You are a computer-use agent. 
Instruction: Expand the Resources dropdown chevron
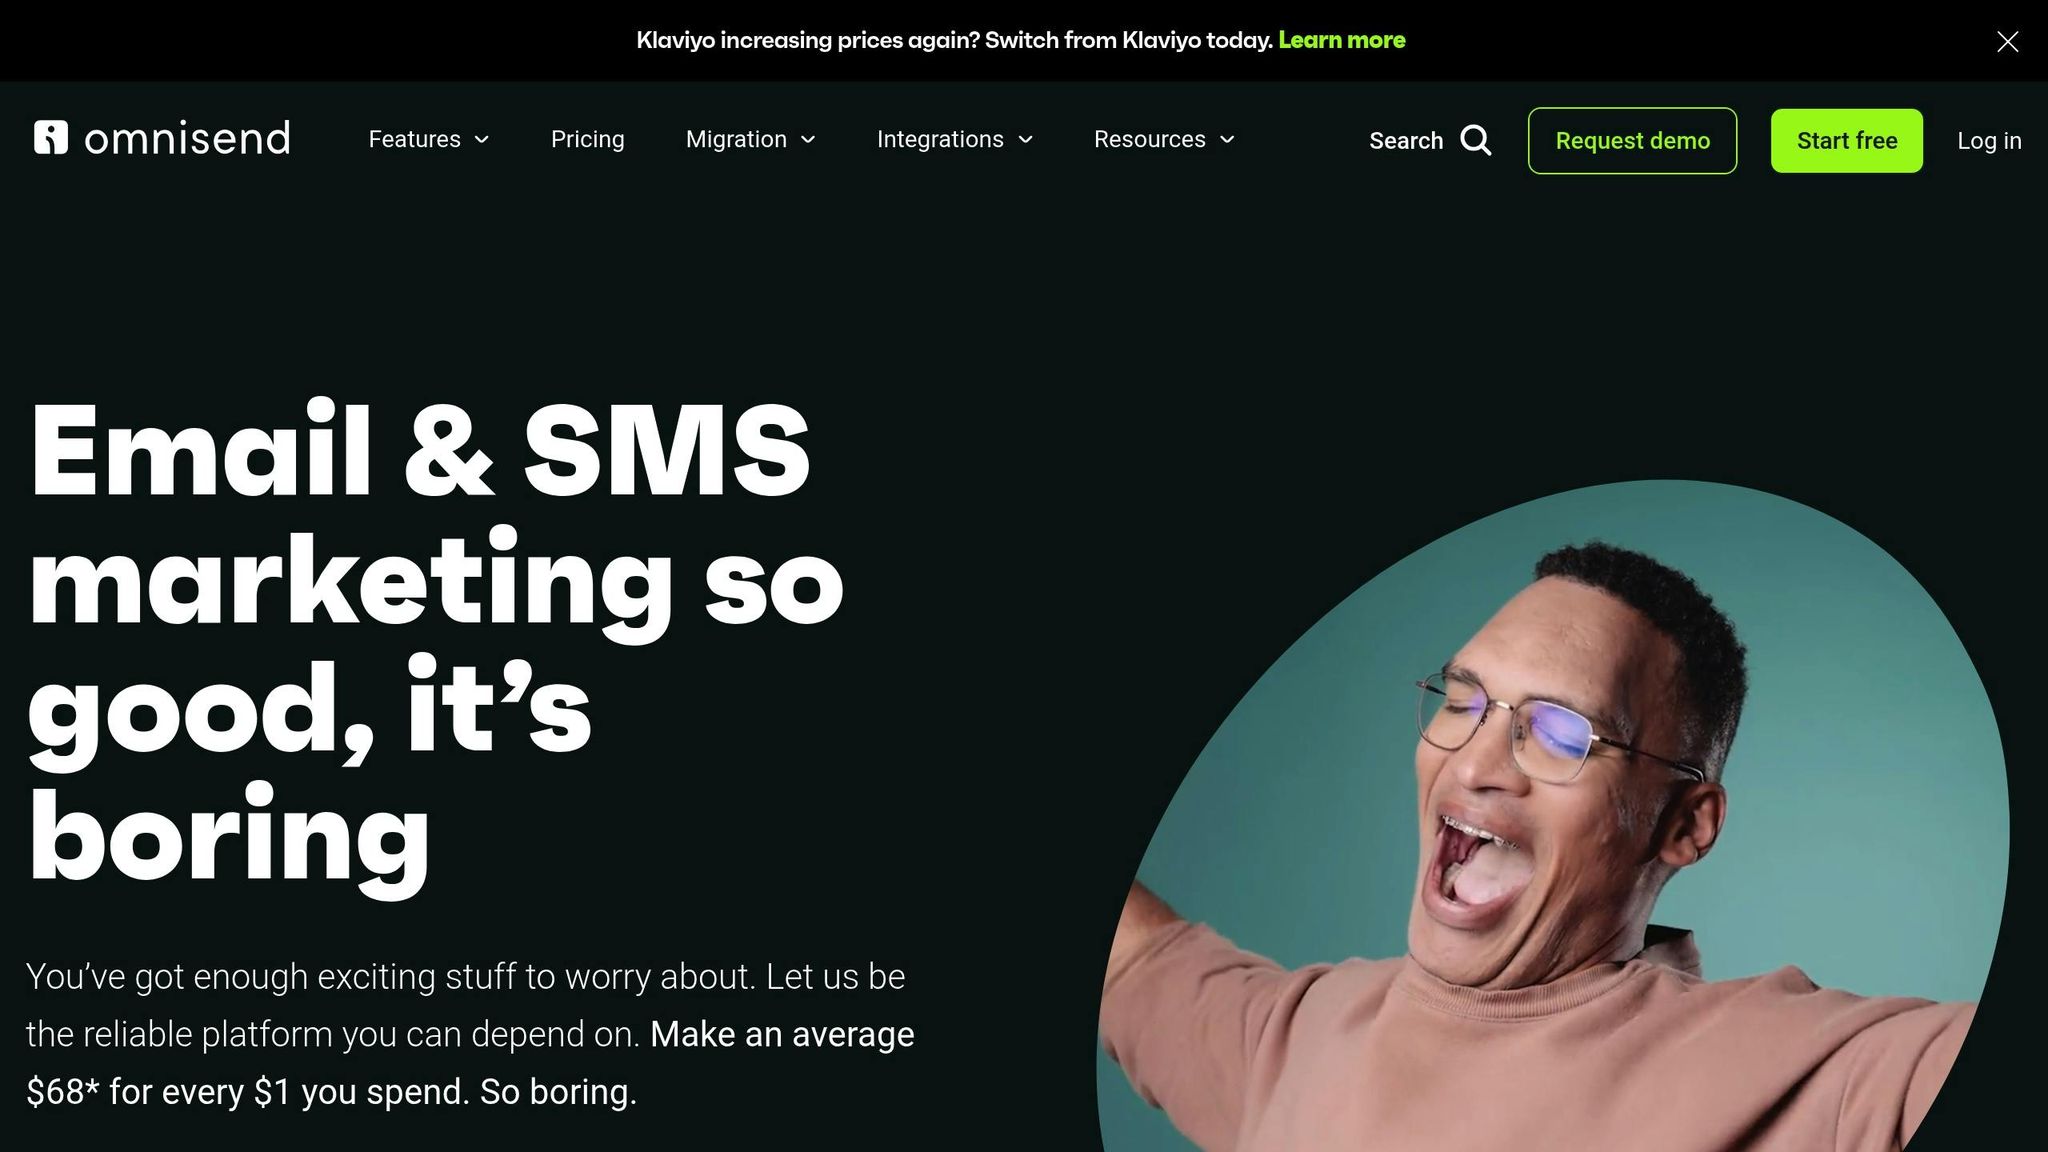[x=1227, y=140]
